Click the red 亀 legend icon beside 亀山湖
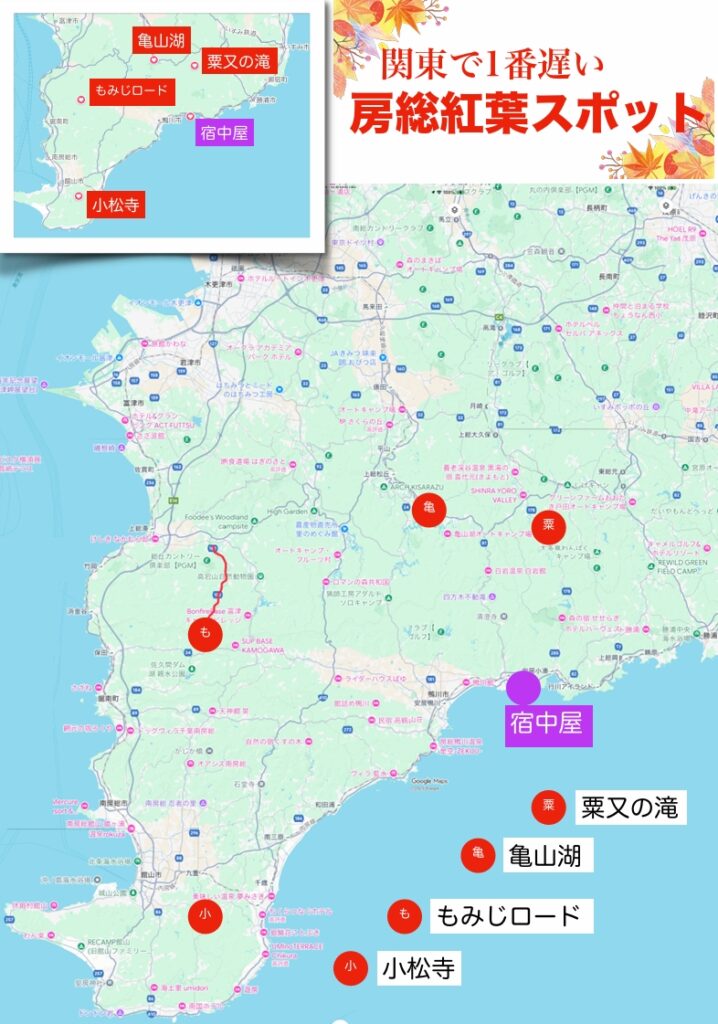This screenshot has height=1024, width=718. click(478, 855)
